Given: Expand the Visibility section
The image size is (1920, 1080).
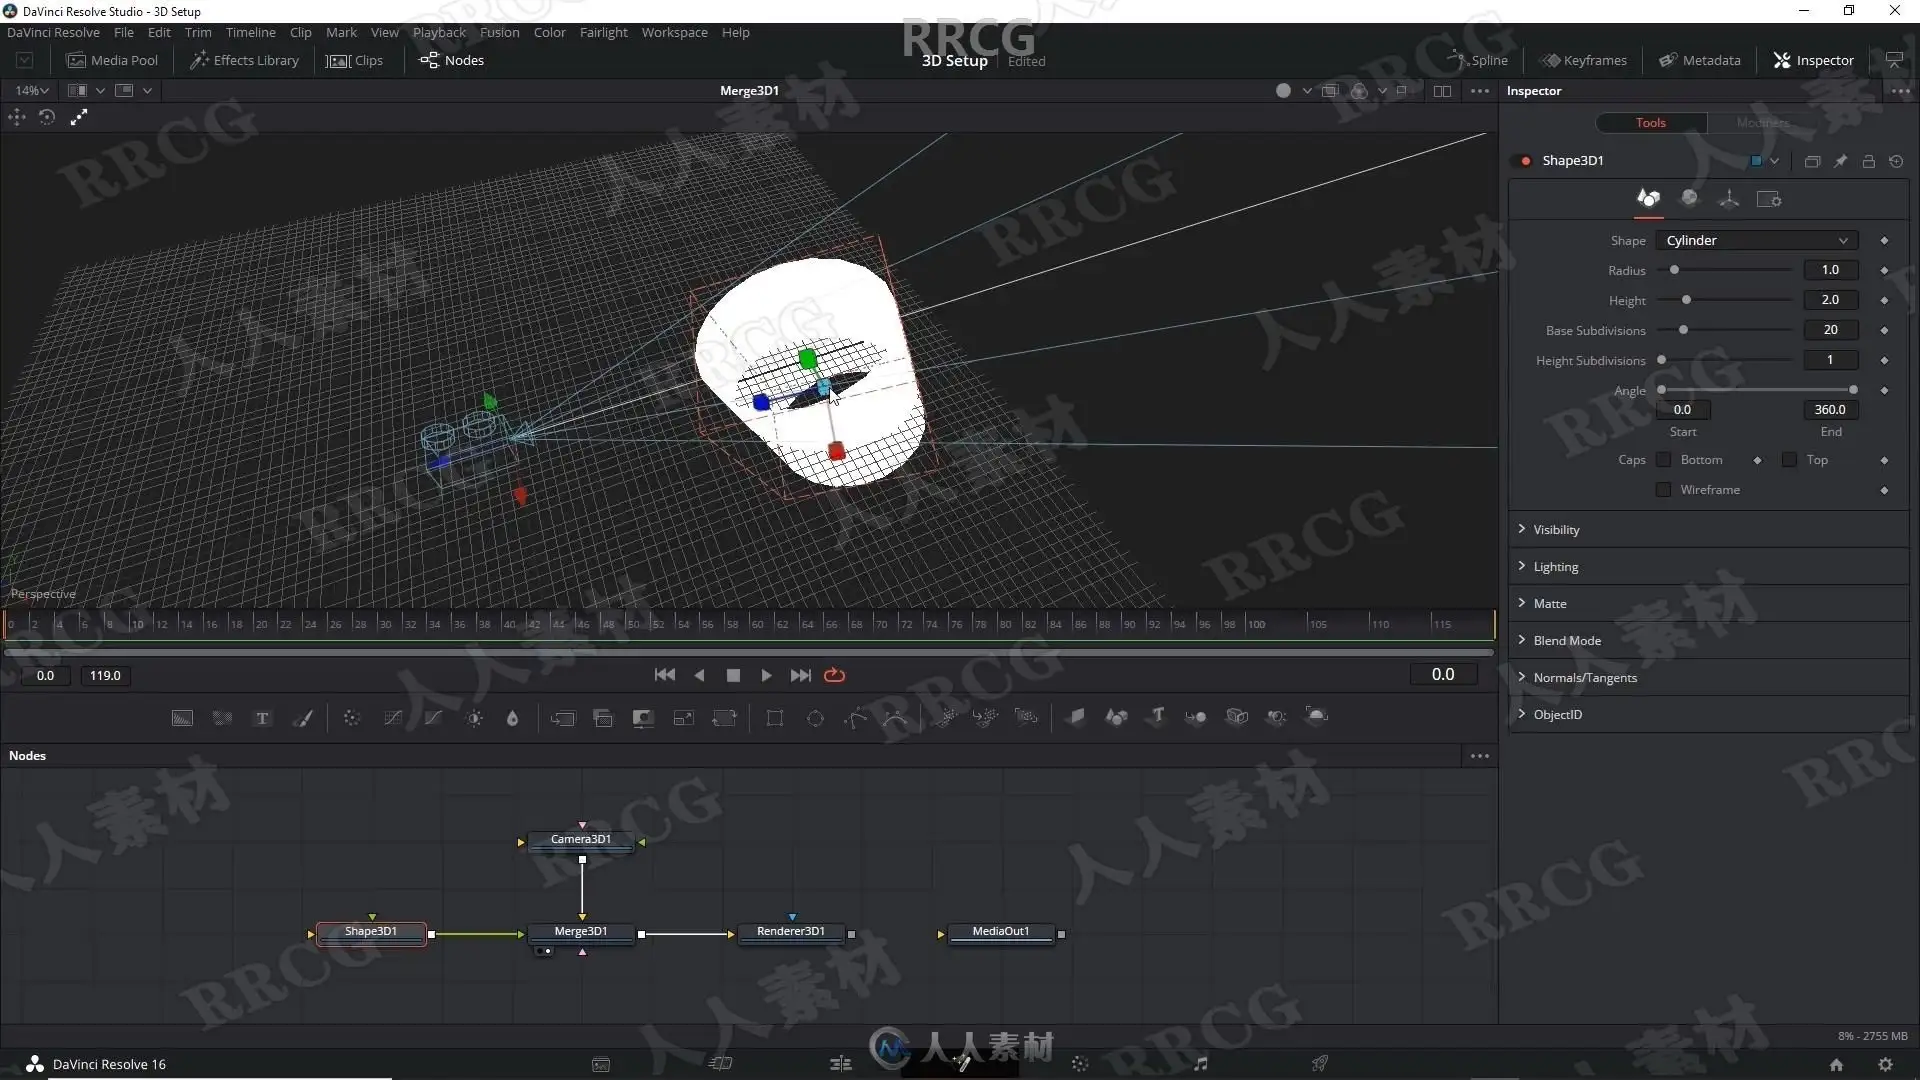Looking at the screenshot, I should point(1709,530).
